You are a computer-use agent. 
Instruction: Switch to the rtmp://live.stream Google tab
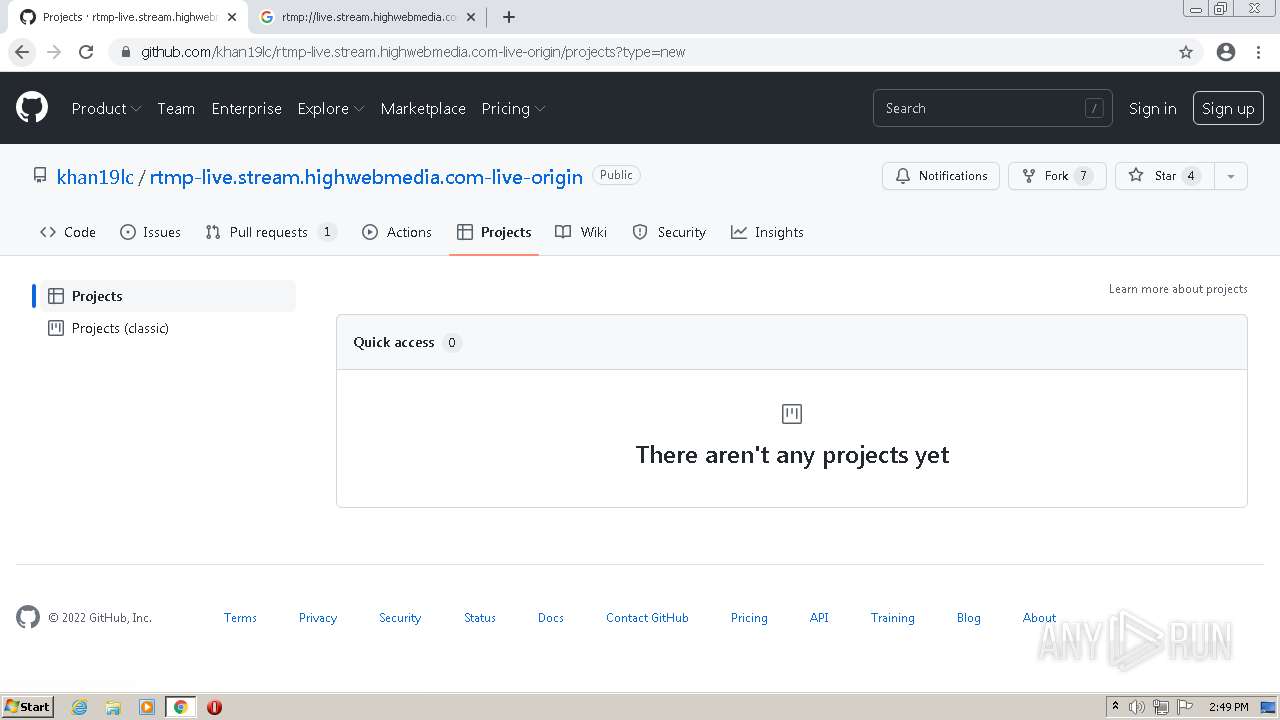[x=368, y=17]
